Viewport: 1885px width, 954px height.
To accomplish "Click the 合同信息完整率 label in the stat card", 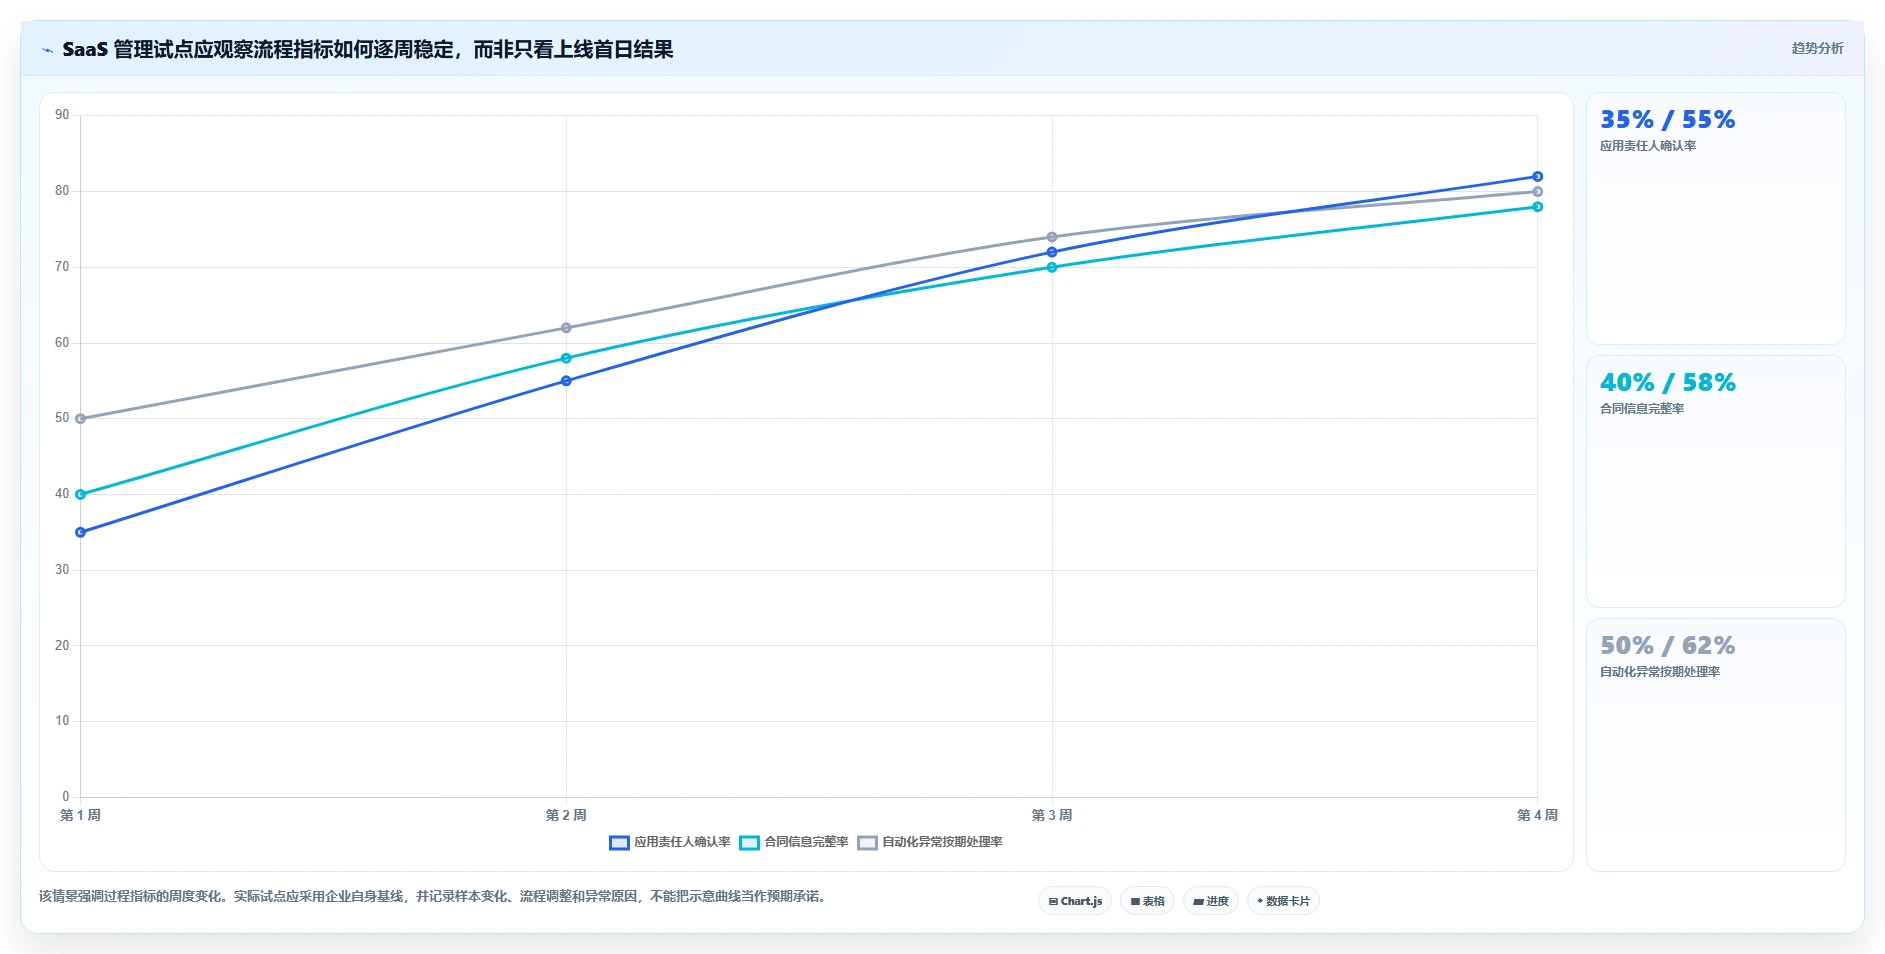I will (1642, 409).
